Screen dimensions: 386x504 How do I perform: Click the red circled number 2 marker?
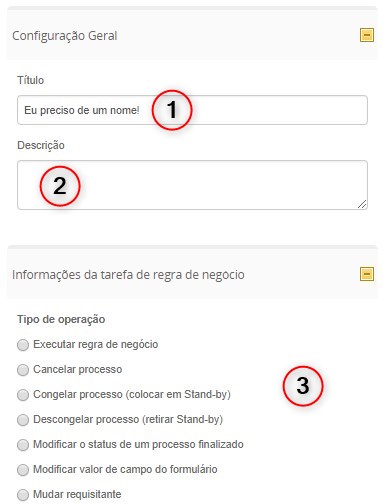point(60,186)
